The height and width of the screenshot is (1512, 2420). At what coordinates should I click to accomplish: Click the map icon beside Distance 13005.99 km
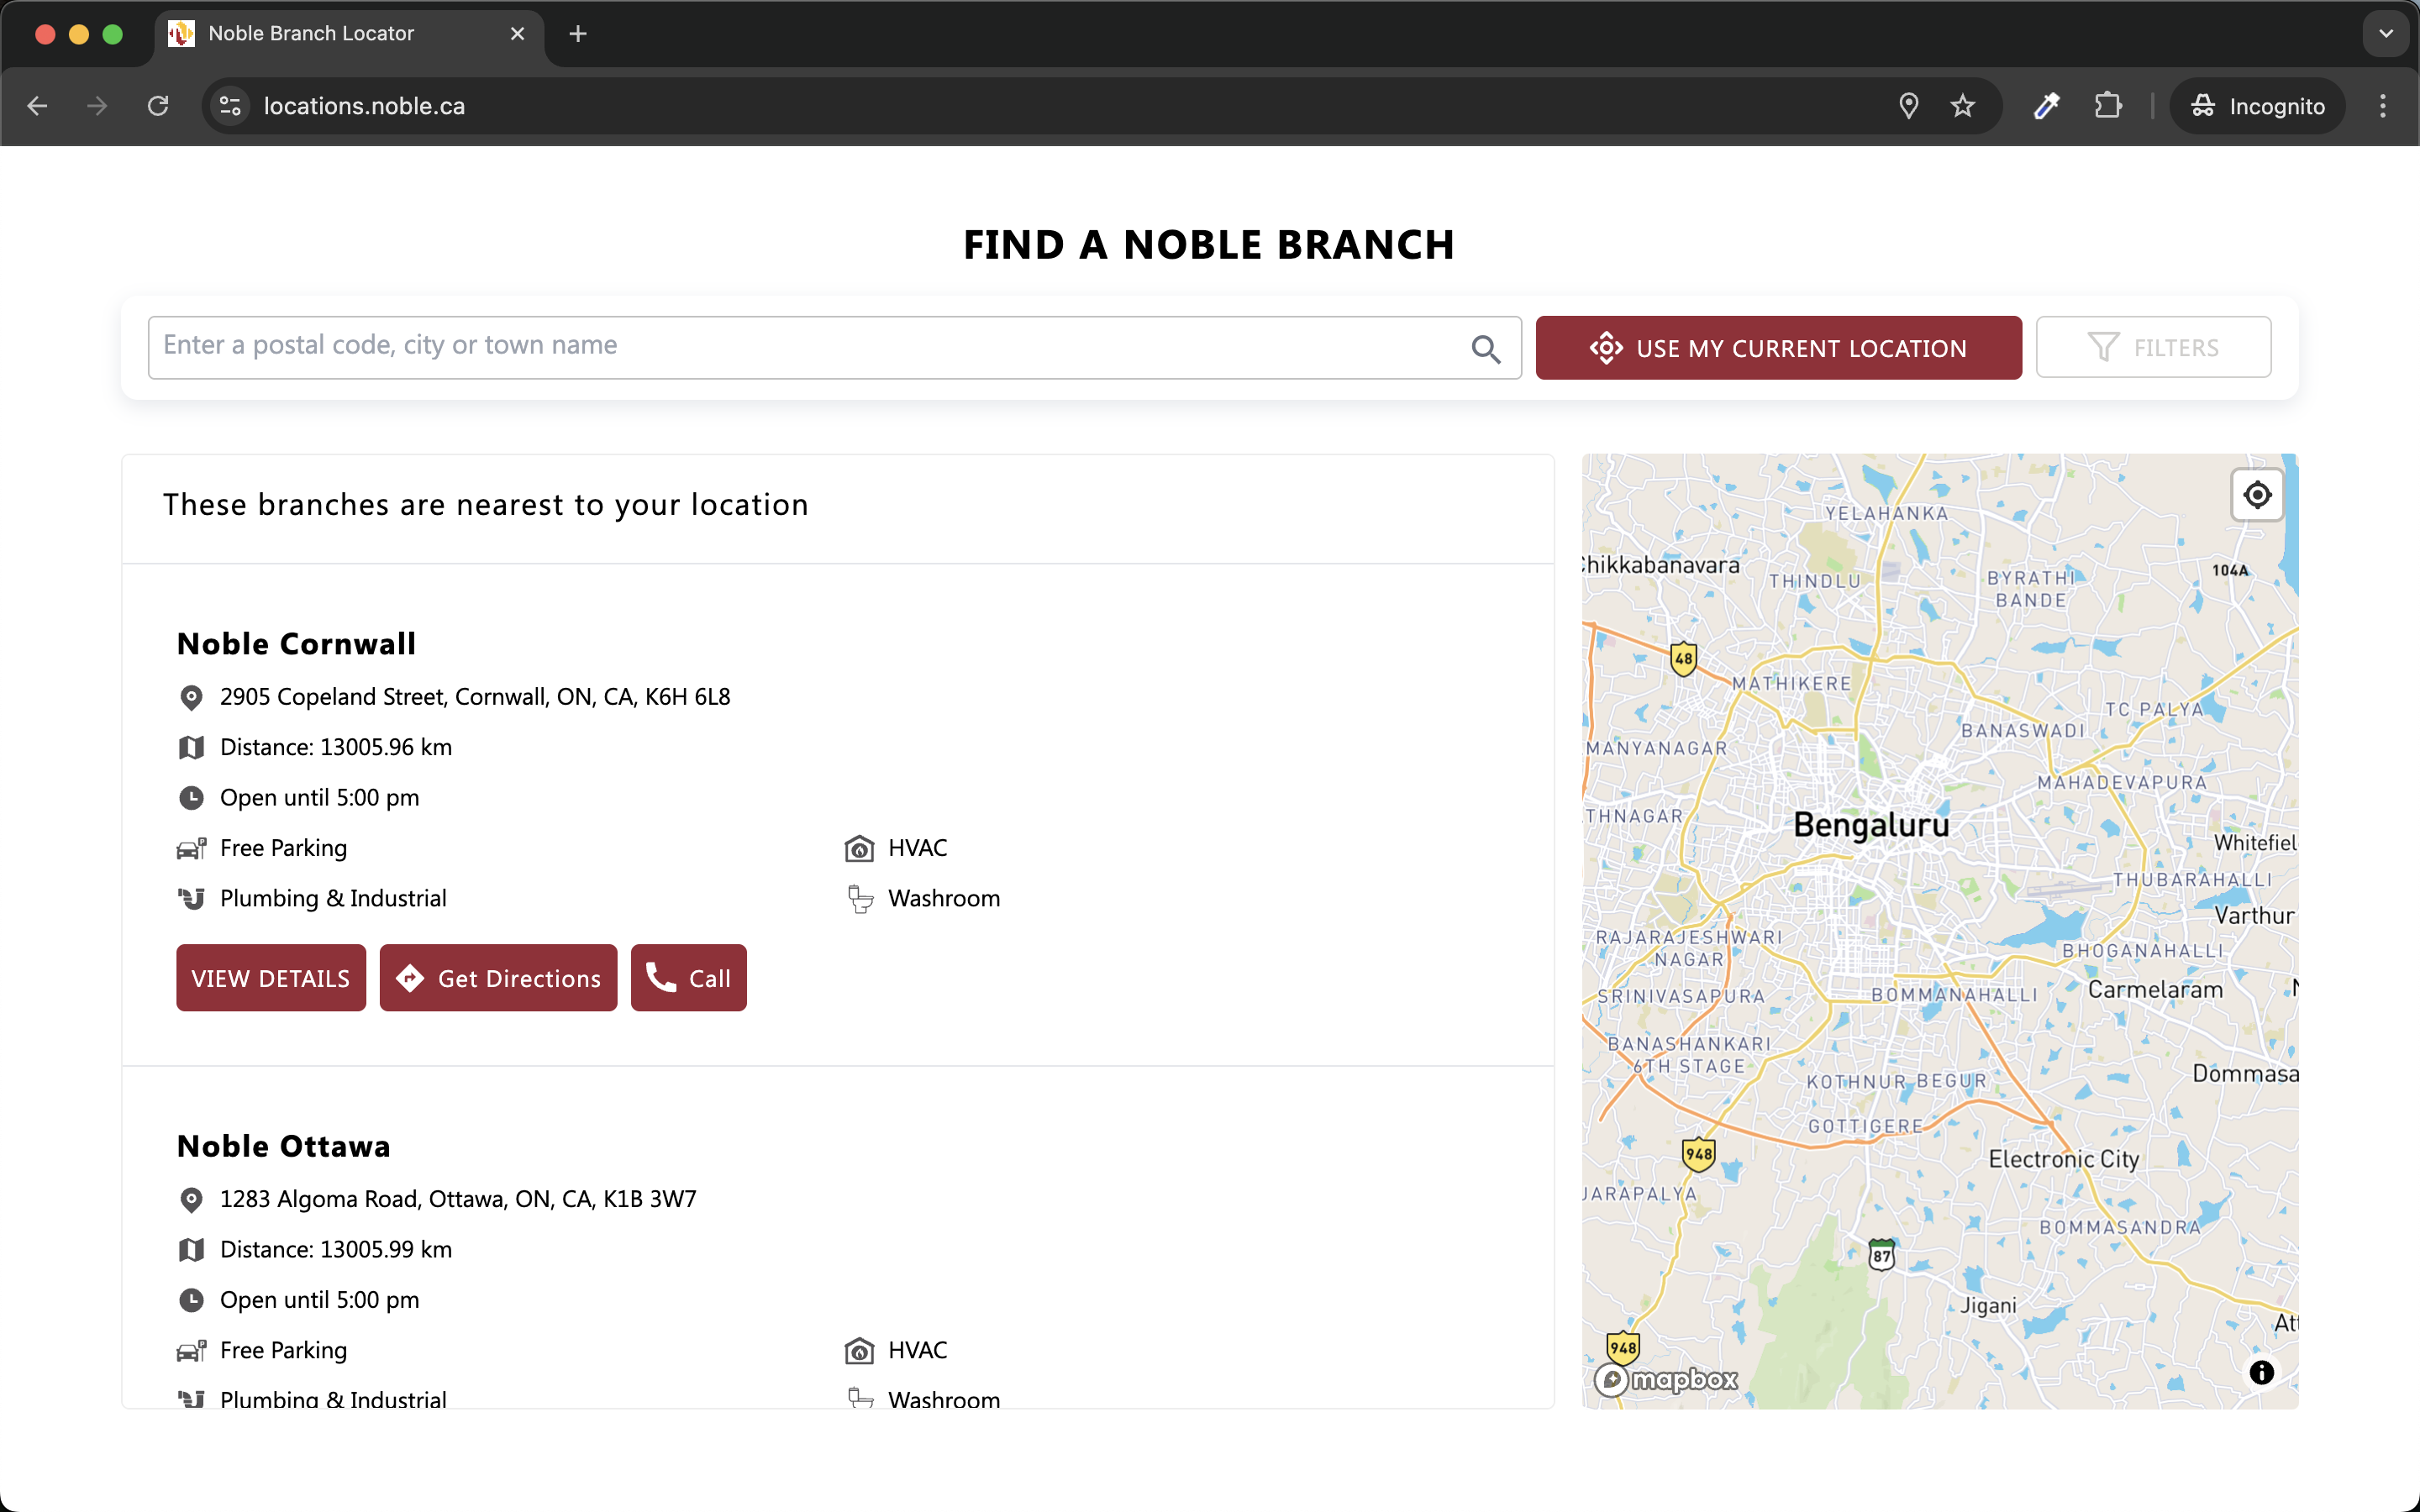(x=191, y=1250)
